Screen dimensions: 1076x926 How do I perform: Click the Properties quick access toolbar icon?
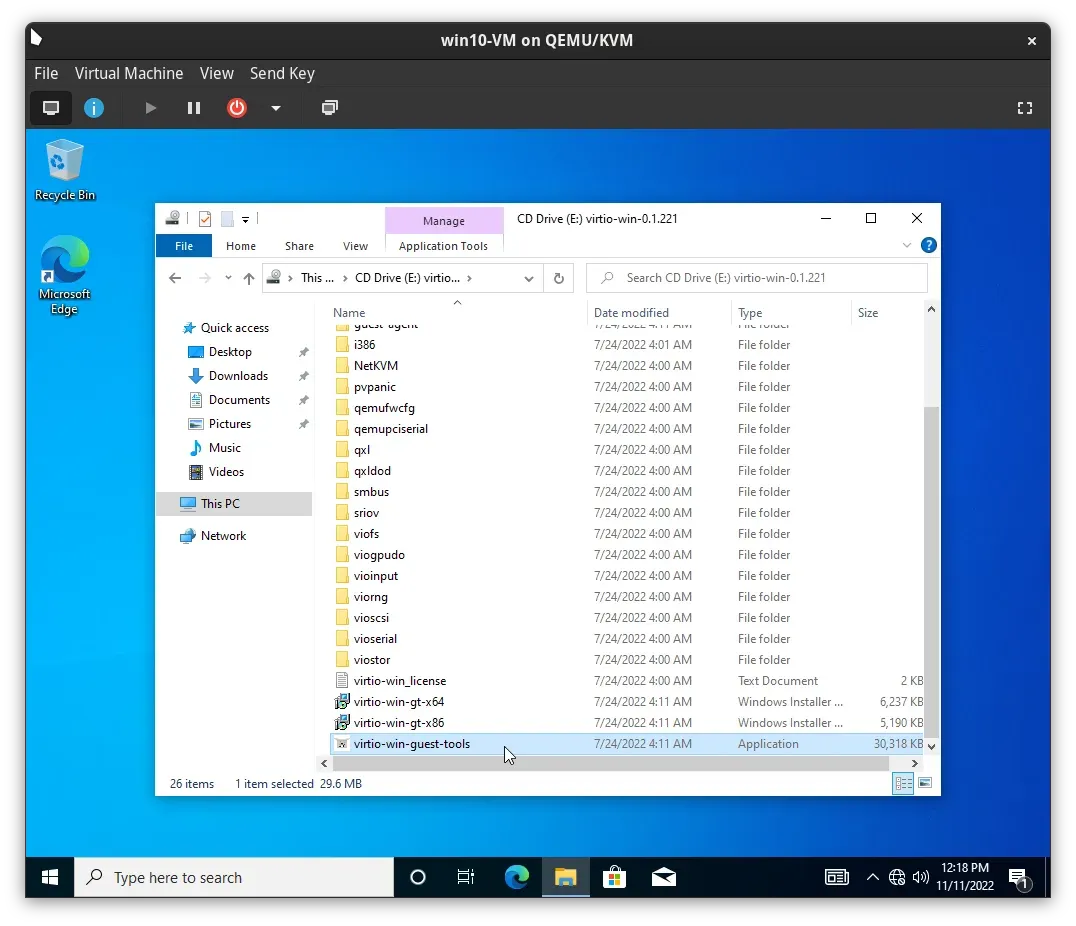(x=204, y=219)
